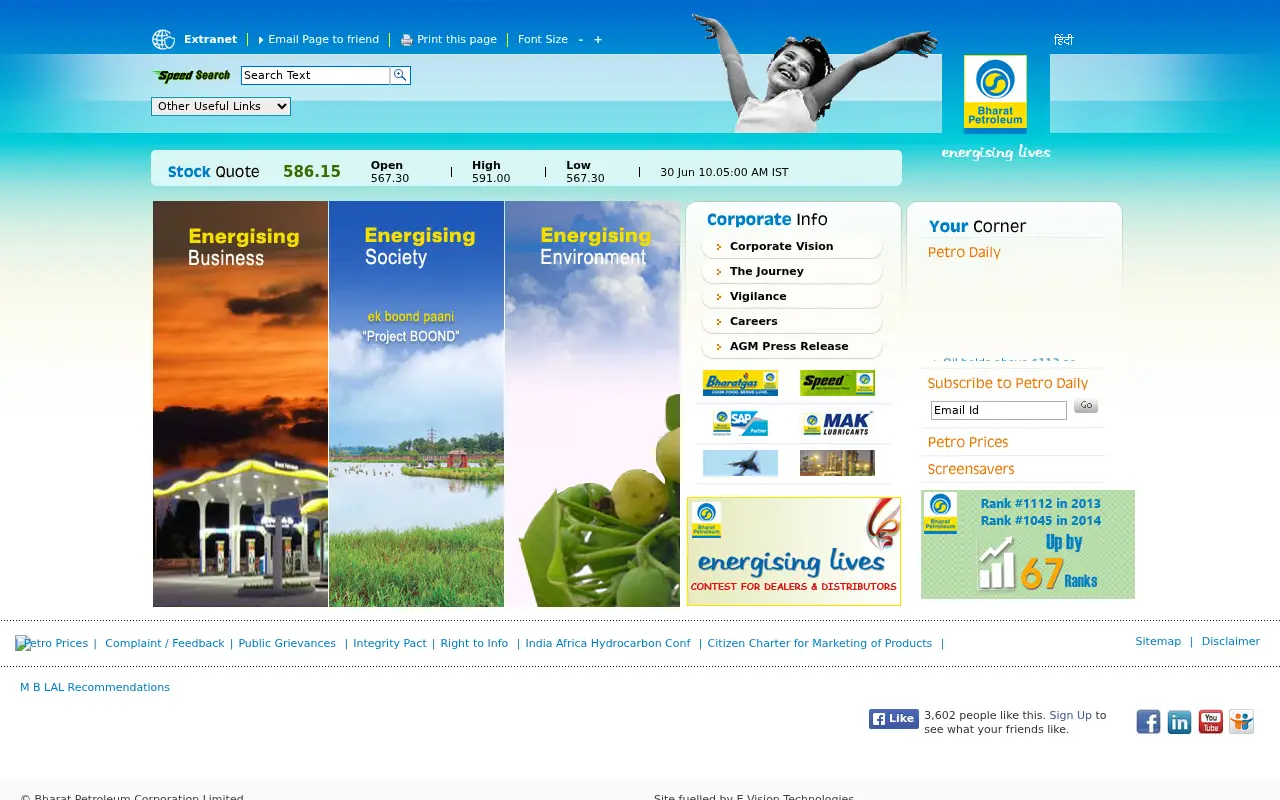This screenshot has width=1280, height=800.
Task: Open the Bharatgas logo link
Action: point(740,383)
